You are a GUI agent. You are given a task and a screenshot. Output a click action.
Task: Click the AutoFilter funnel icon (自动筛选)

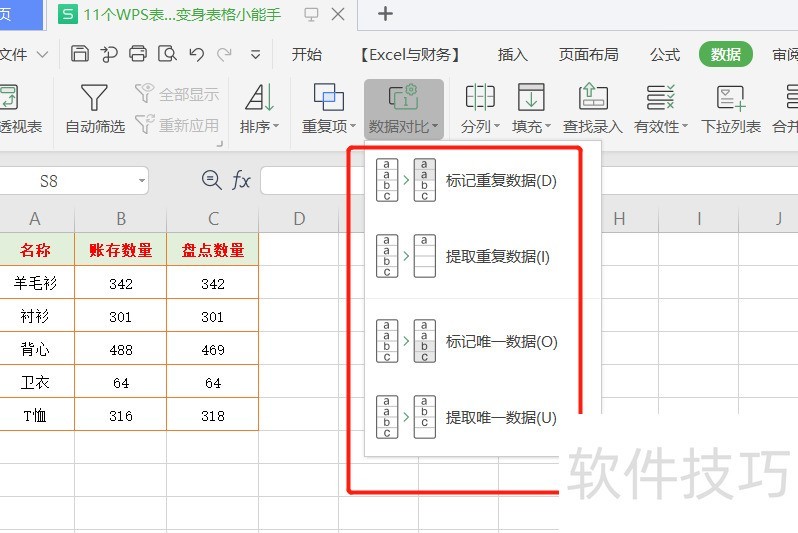click(x=94, y=98)
